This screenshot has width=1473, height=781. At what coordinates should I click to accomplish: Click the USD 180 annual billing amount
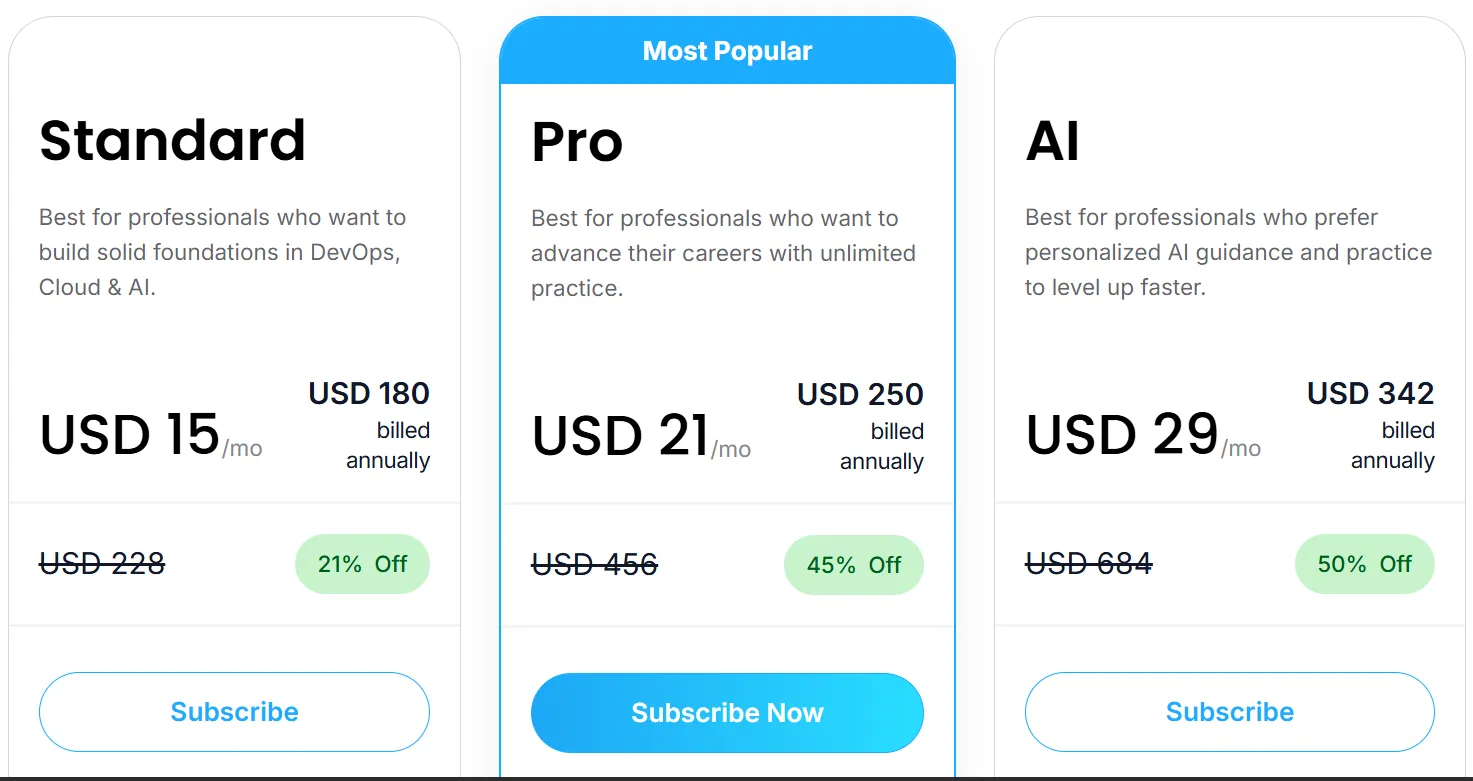tap(369, 394)
